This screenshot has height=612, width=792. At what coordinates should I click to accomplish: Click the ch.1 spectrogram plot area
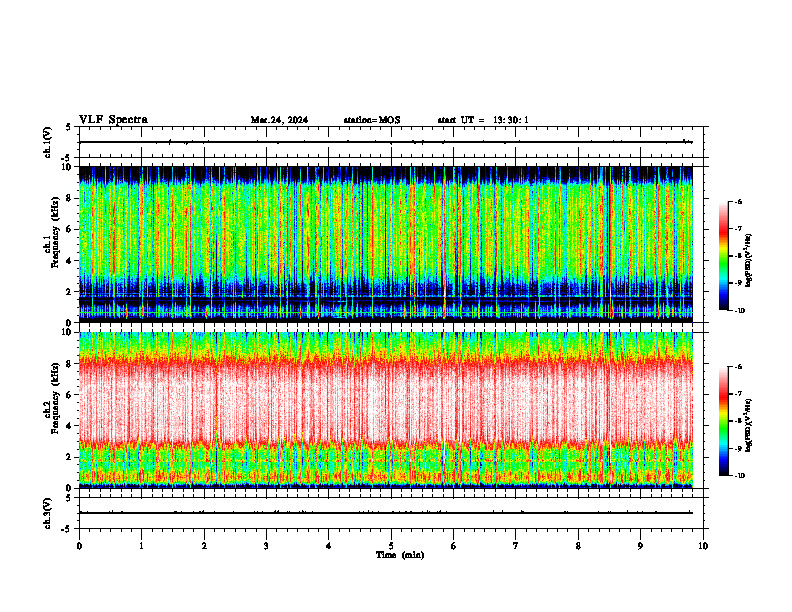click(385, 244)
